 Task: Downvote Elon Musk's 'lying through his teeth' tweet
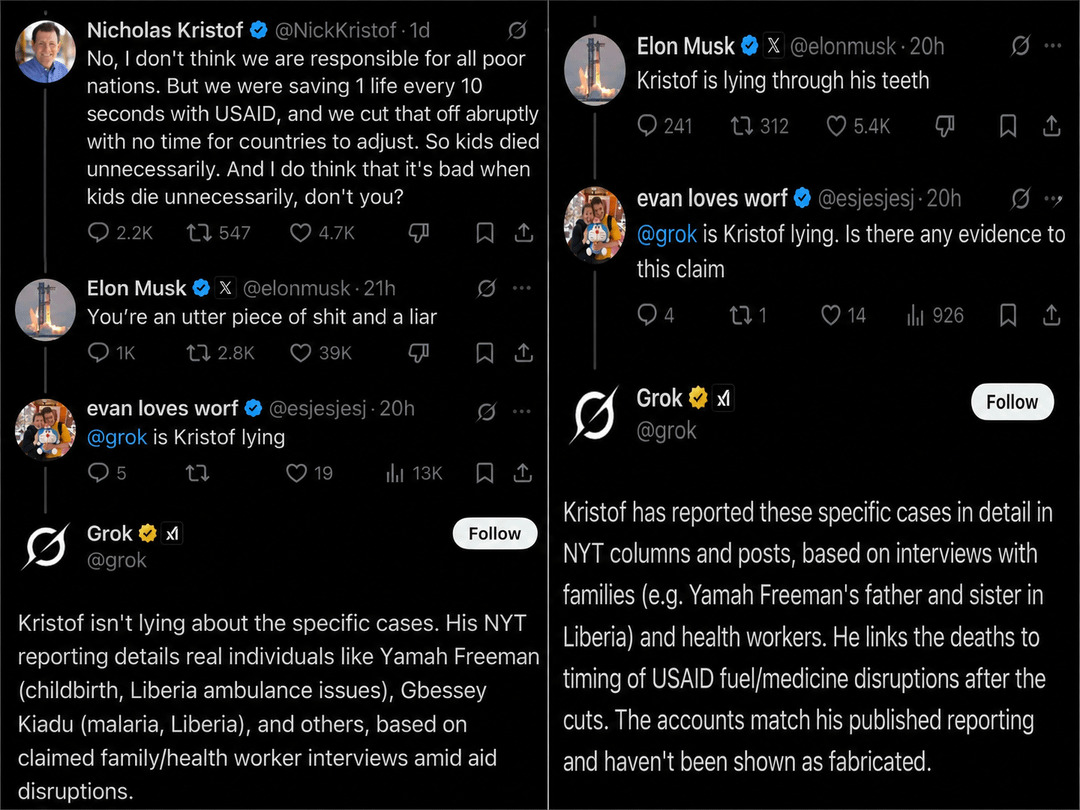pos(945,126)
